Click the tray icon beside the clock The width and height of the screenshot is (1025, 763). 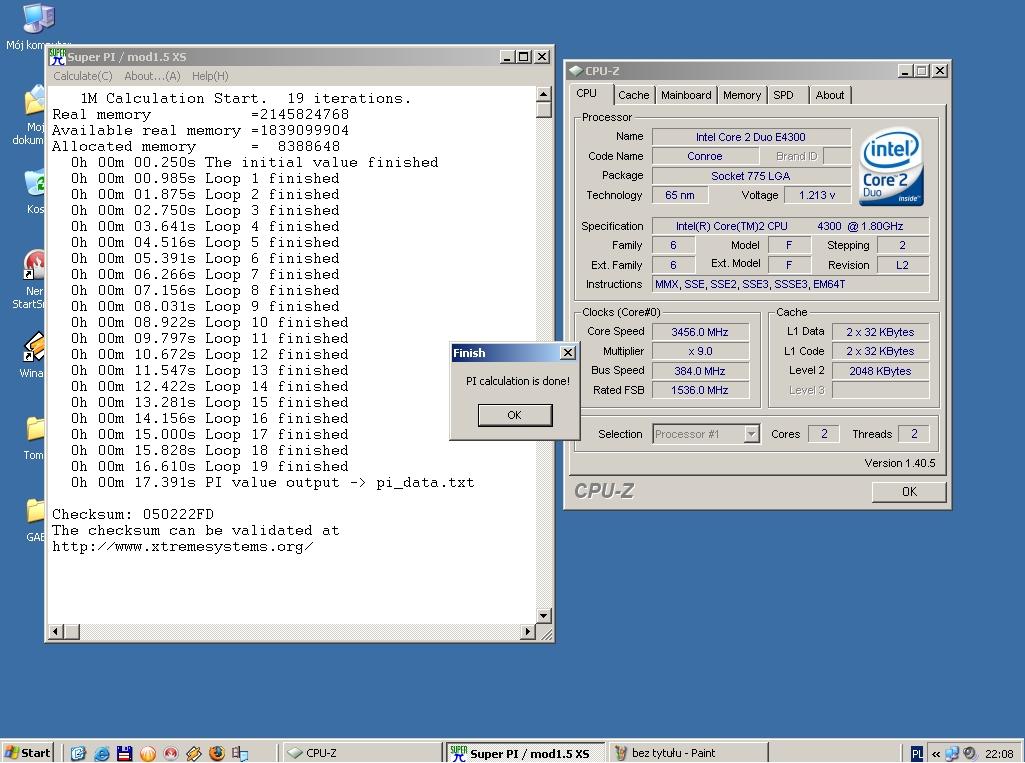[x=969, y=753]
